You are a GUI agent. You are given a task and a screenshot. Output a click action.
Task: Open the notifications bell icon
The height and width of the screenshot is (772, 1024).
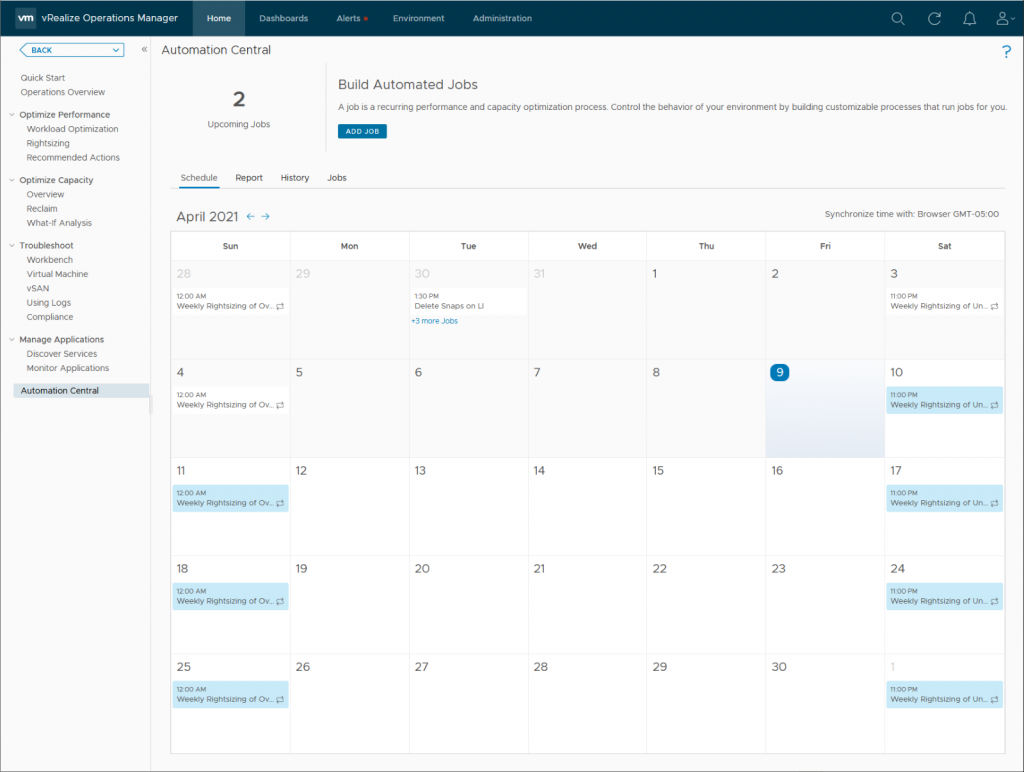click(x=969, y=18)
